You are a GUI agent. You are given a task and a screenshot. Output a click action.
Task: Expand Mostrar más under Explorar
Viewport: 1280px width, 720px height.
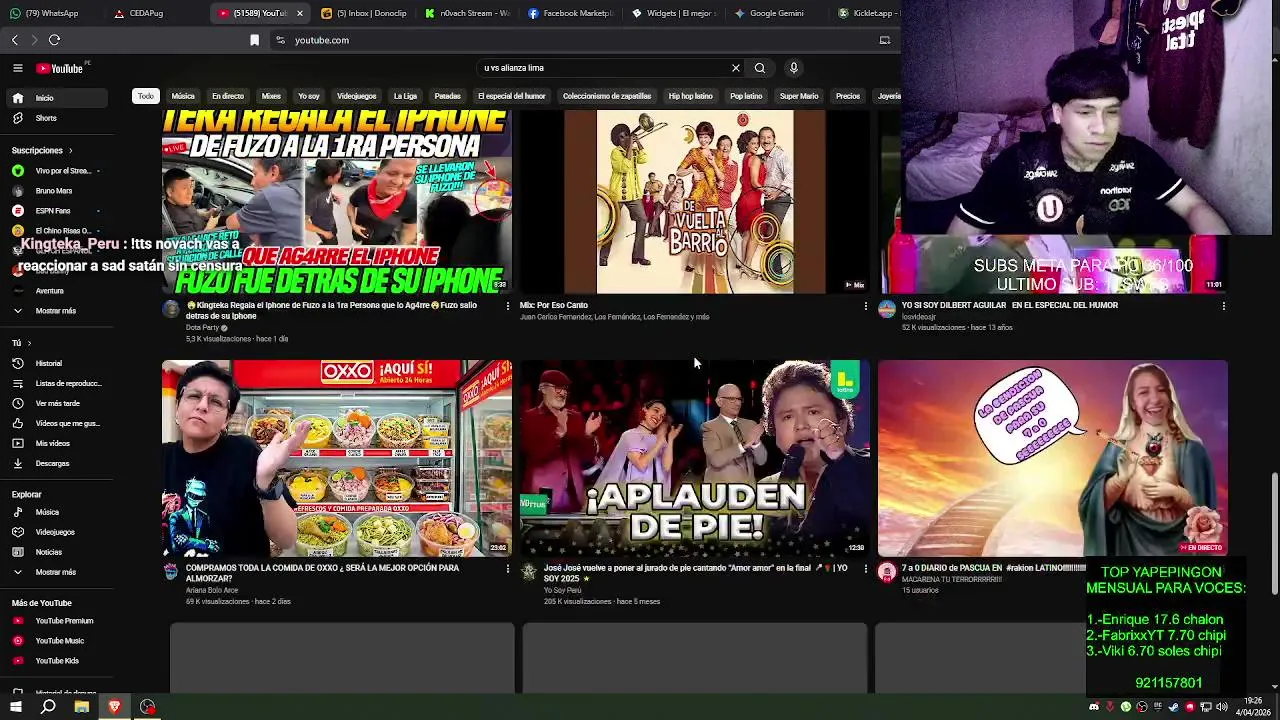[57, 572]
